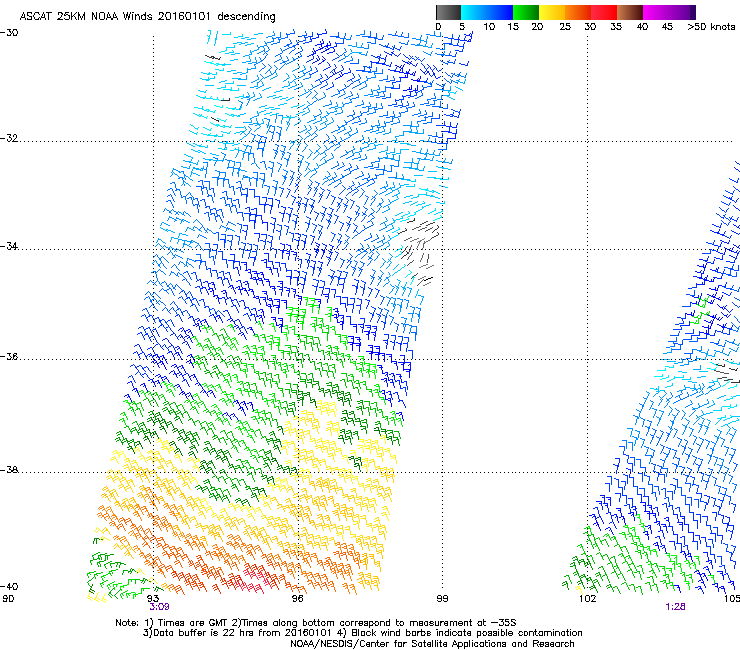Image resolution: width=740 pixels, height=650 pixels.
Task: Click the '93' longitude axis label
Action: (153, 599)
